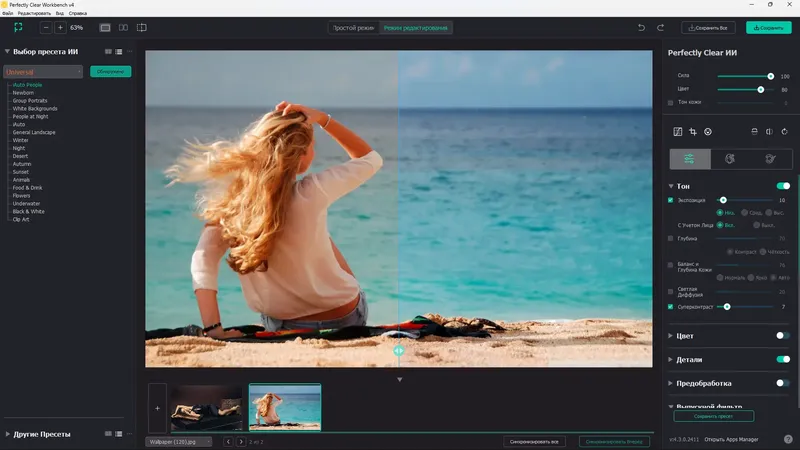Image resolution: width=800 pixels, height=450 pixels.
Task: Show Other Presets as grid view
Action: (x=108, y=434)
